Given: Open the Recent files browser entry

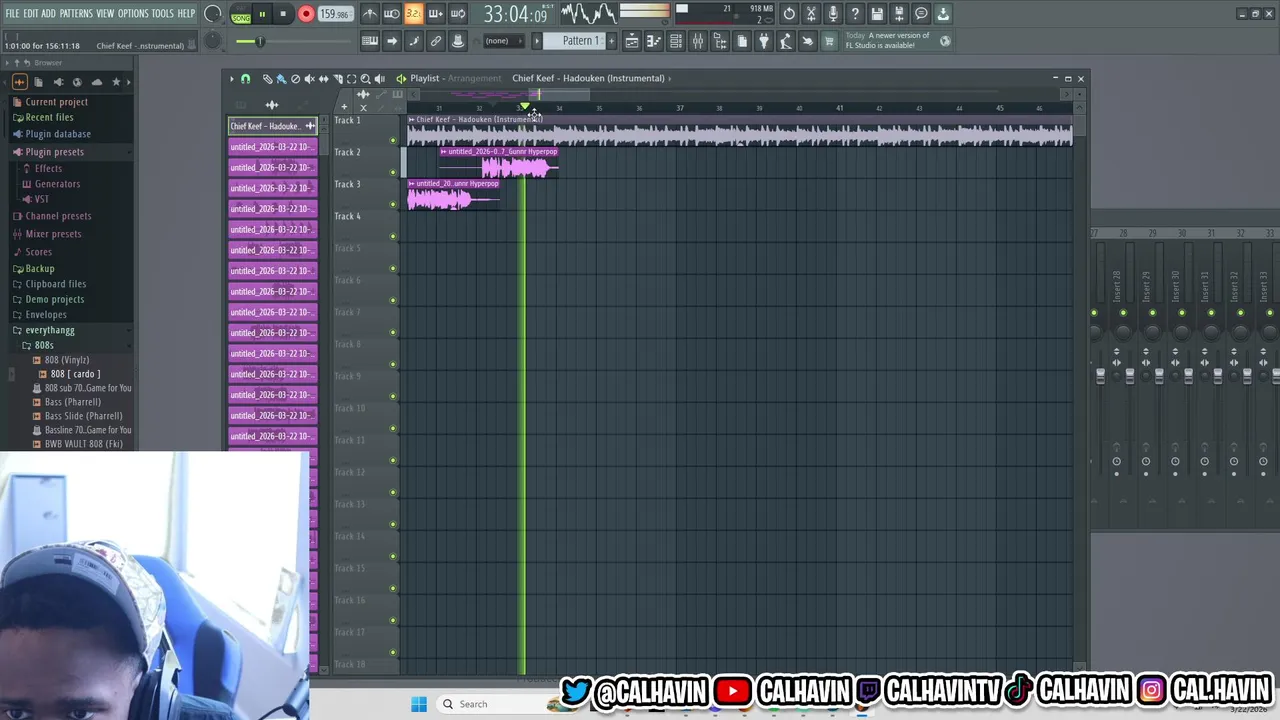Looking at the screenshot, I should pyautogui.click(x=49, y=118).
